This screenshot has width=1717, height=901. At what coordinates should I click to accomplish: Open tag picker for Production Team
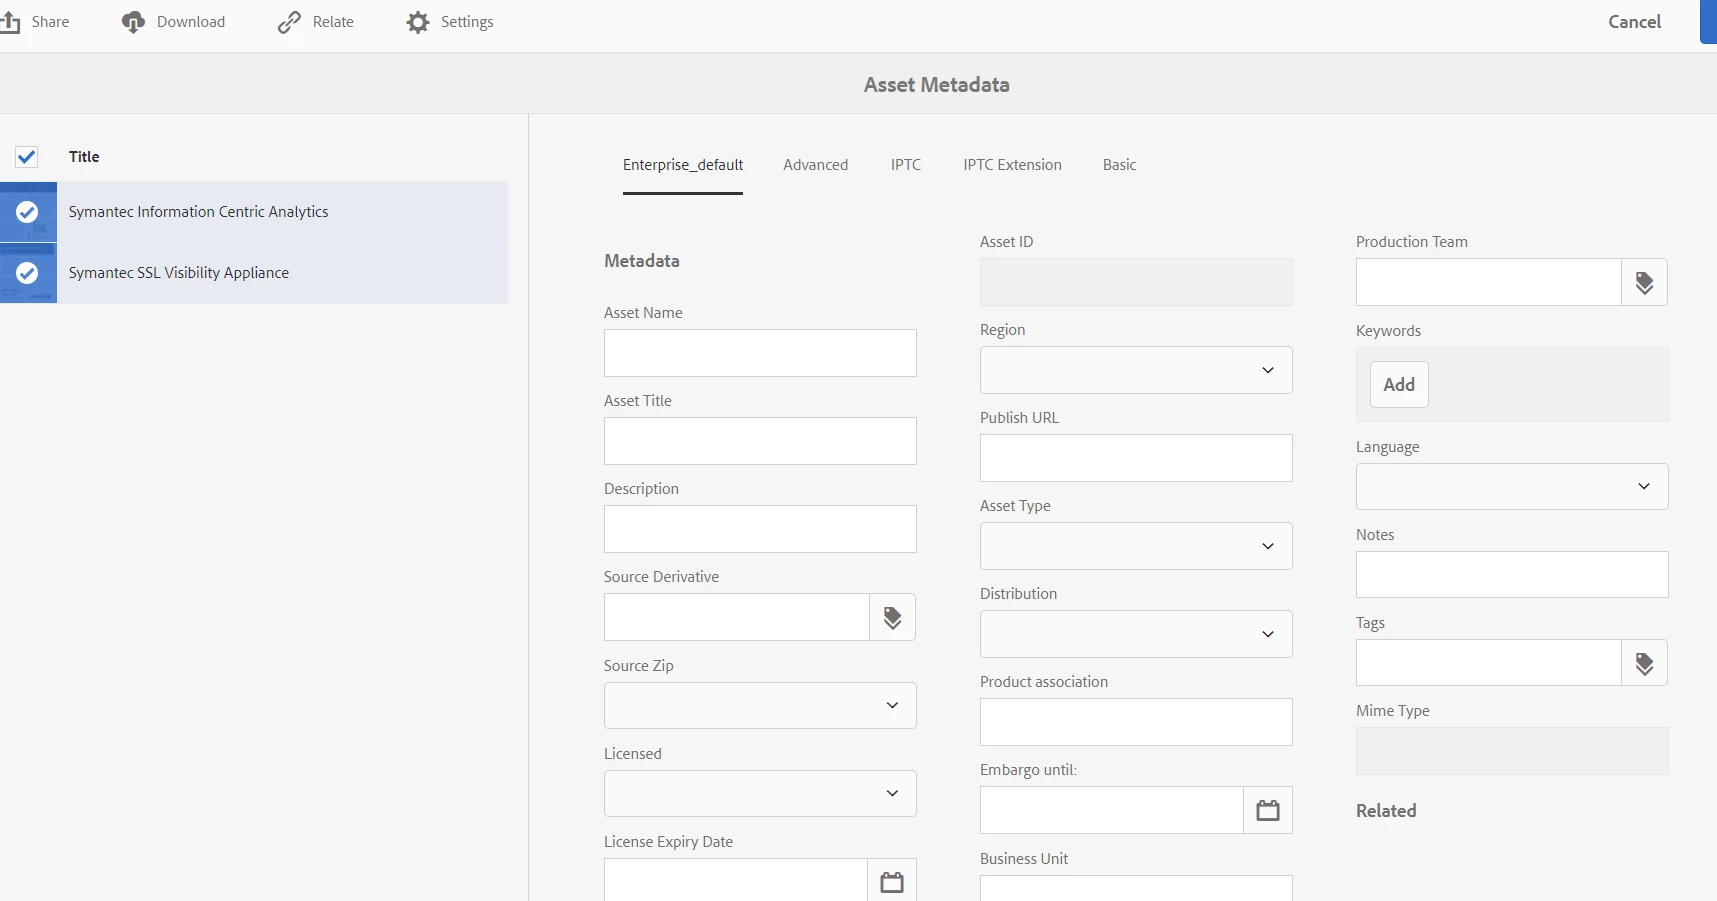point(1645,283)
